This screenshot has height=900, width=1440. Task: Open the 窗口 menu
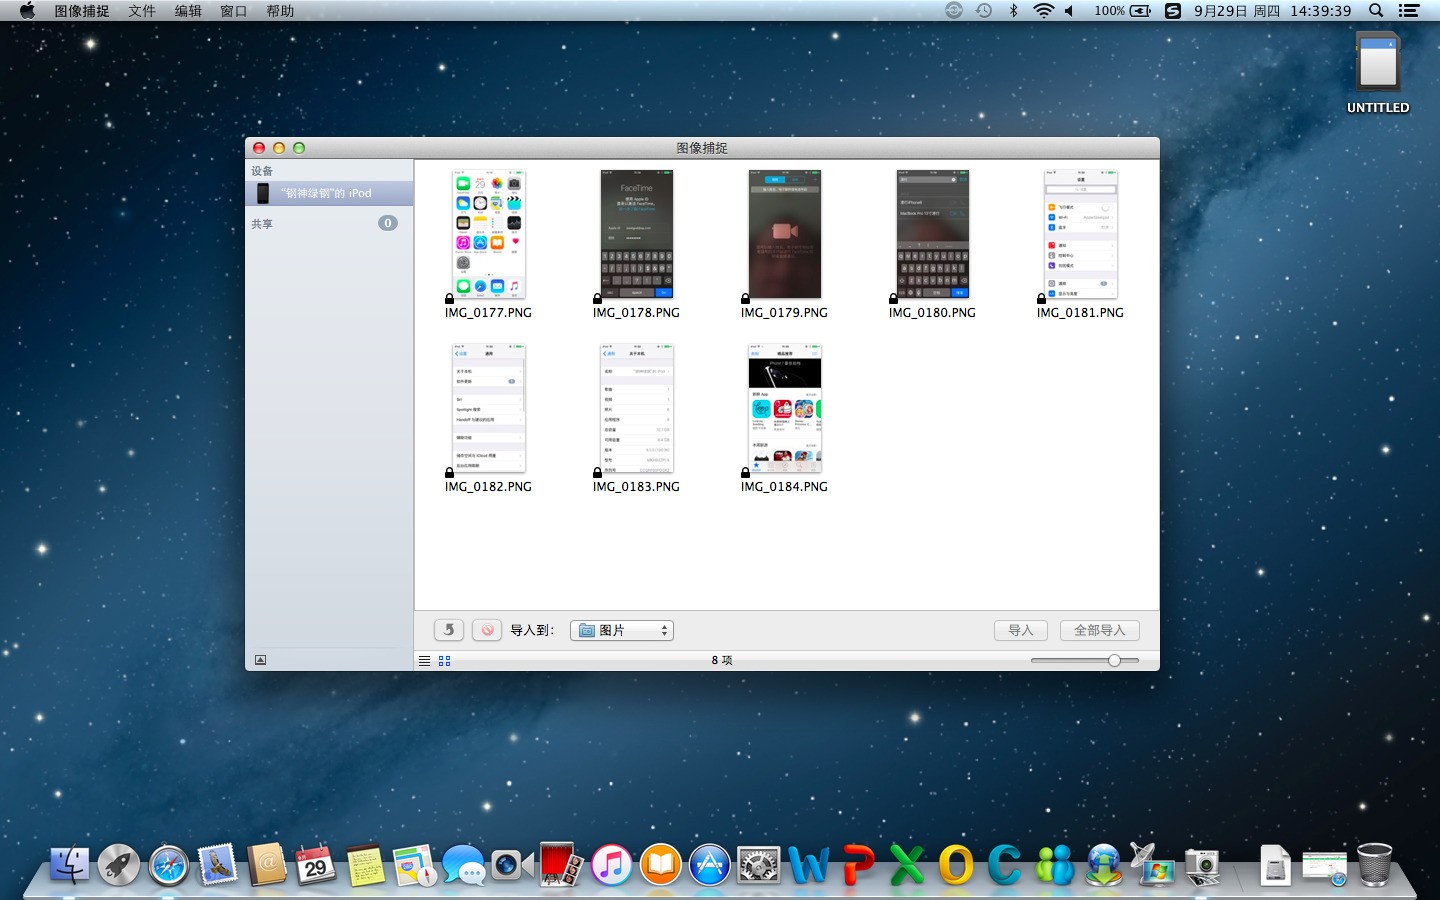234,11
